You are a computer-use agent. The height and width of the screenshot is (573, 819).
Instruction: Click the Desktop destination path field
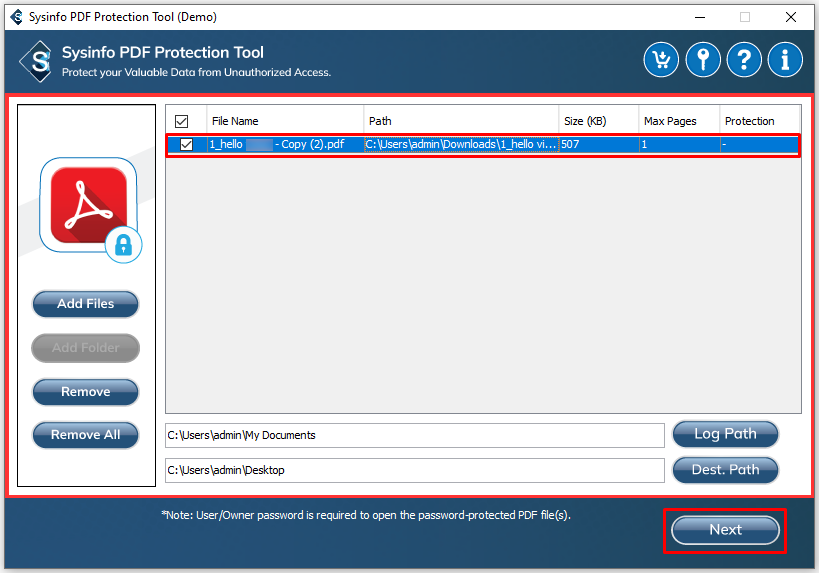pos(414,470)
